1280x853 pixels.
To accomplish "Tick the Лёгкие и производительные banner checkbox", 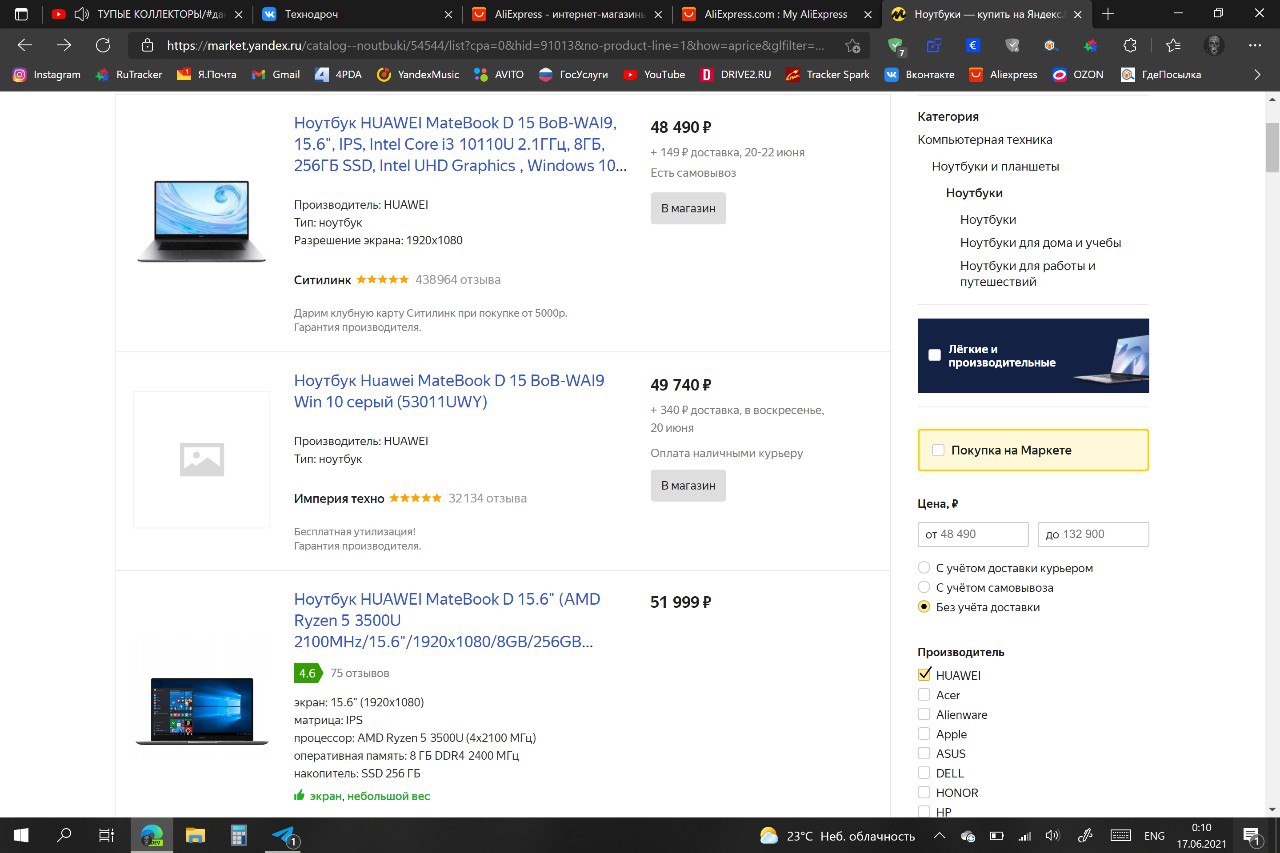I will (x=934, y=355).
